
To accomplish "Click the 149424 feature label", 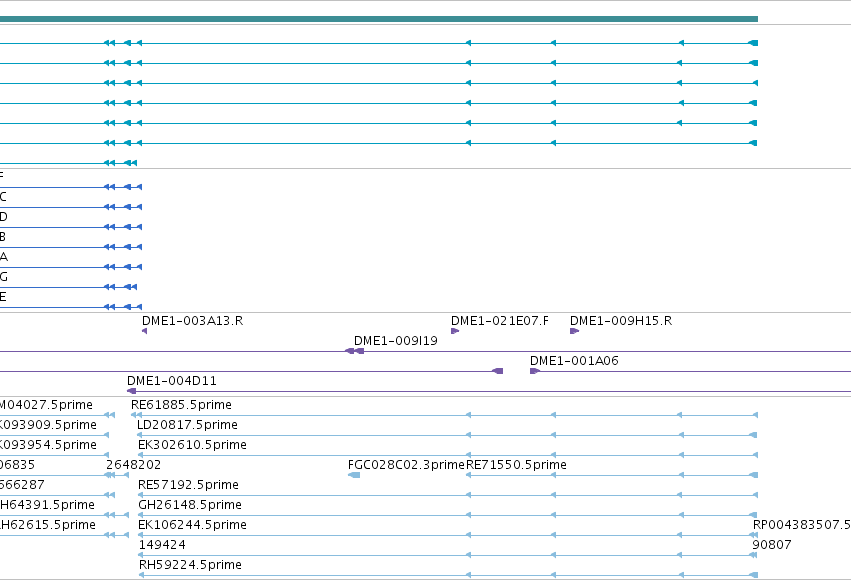I will click(x=162, y=545).
